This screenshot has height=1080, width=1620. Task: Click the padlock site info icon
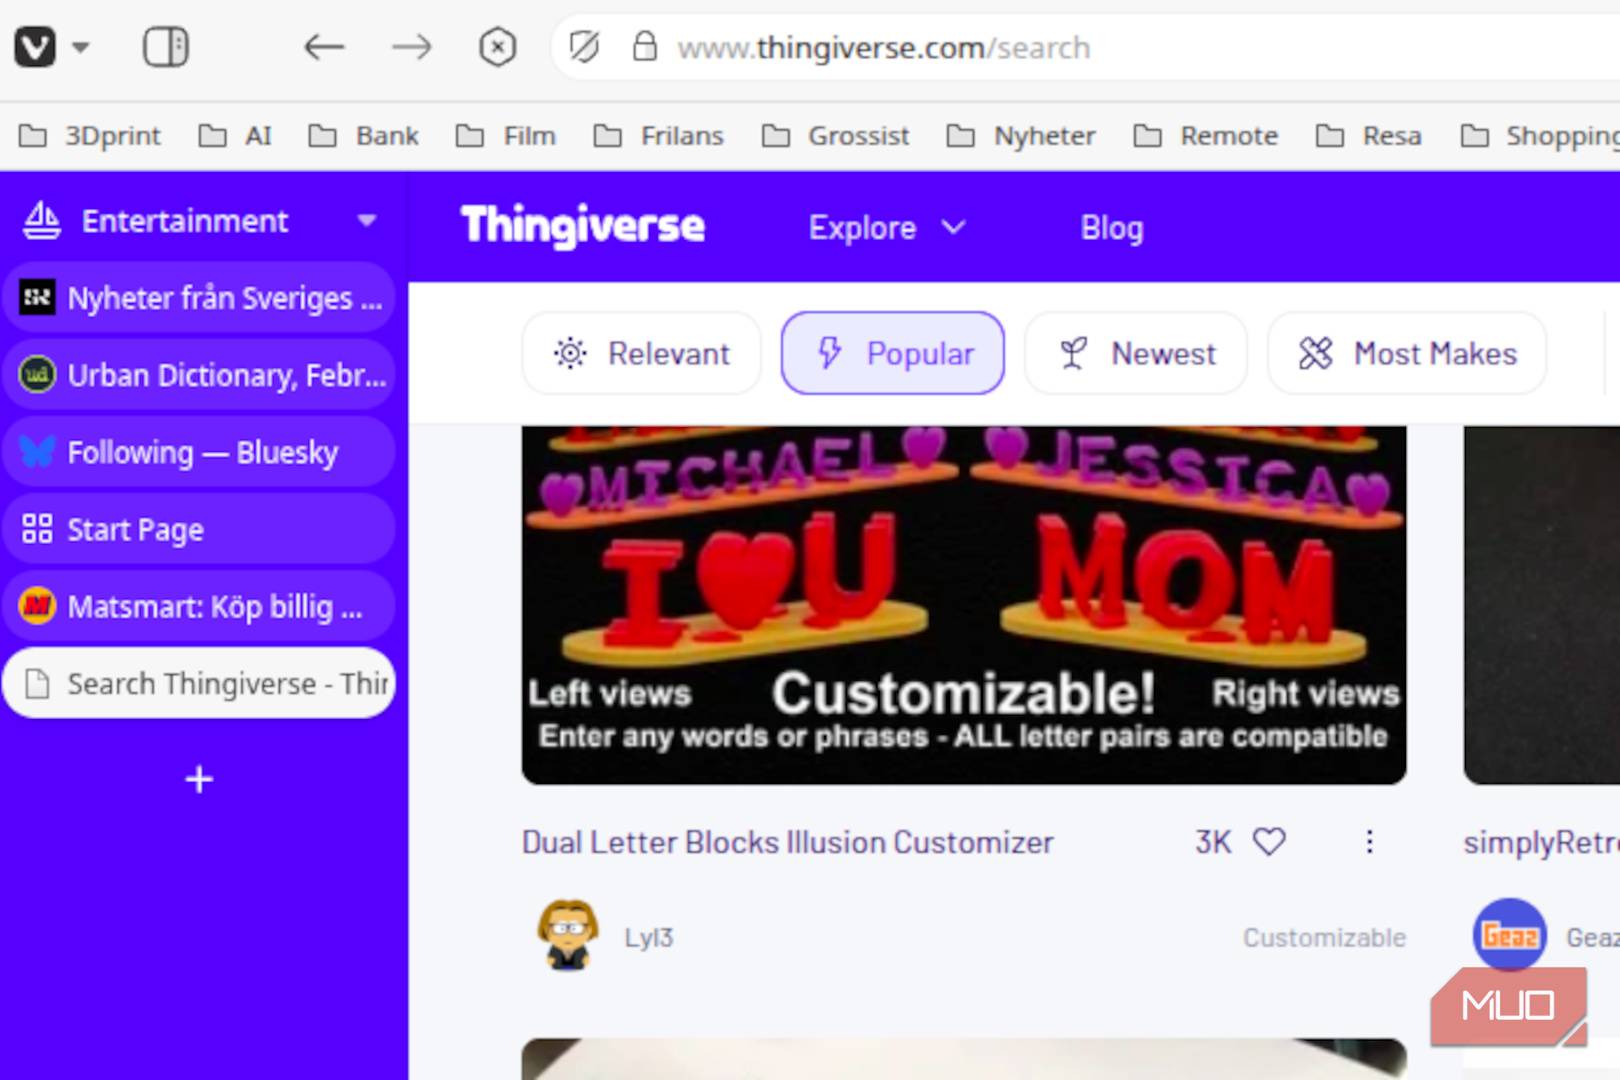645,47
